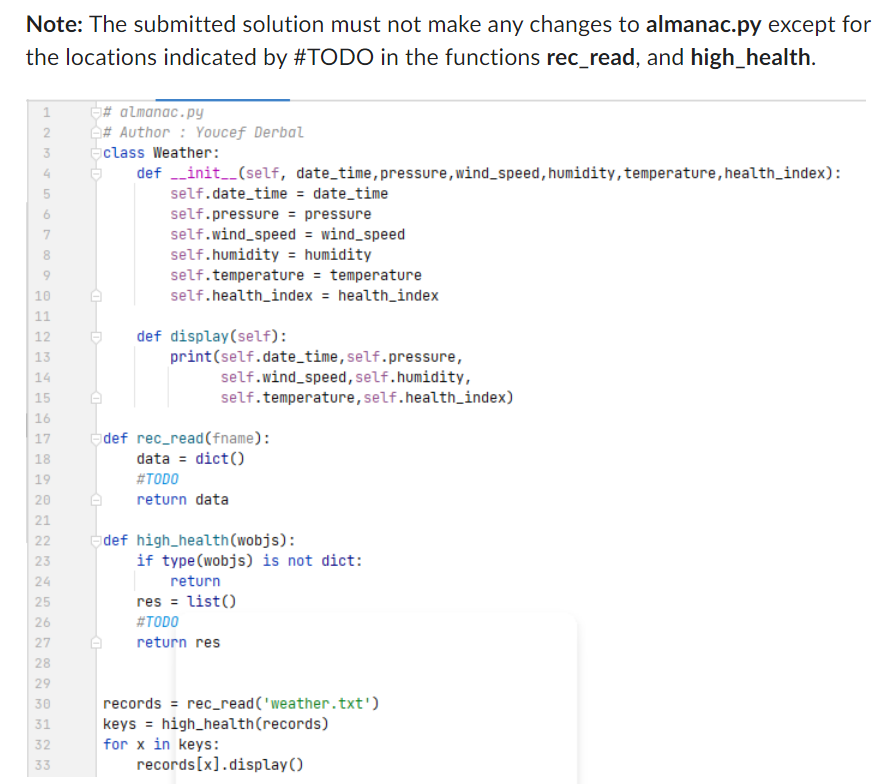This screenshot has width=892, height=784.
Task: Click the bold 'almanac.py' in the note
Action: tap(703, 25)
